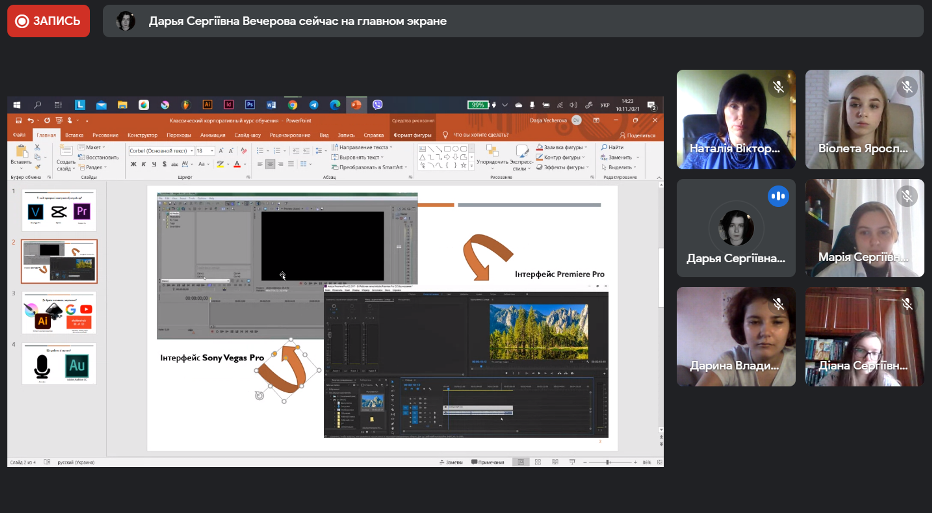Screen dimensions: 932x513
Task: Click the Поделиться share button
Action: click(x=638, y=135)
